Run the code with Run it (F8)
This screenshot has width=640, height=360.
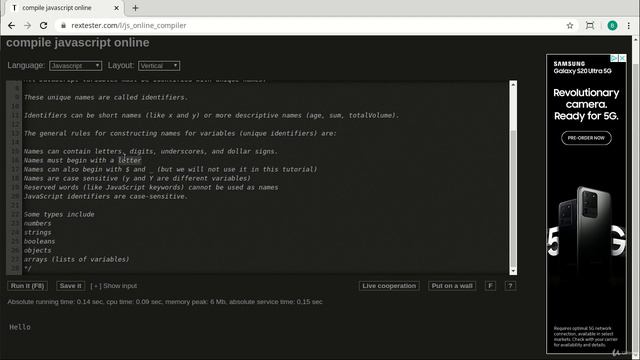click(x=27, y=286)
